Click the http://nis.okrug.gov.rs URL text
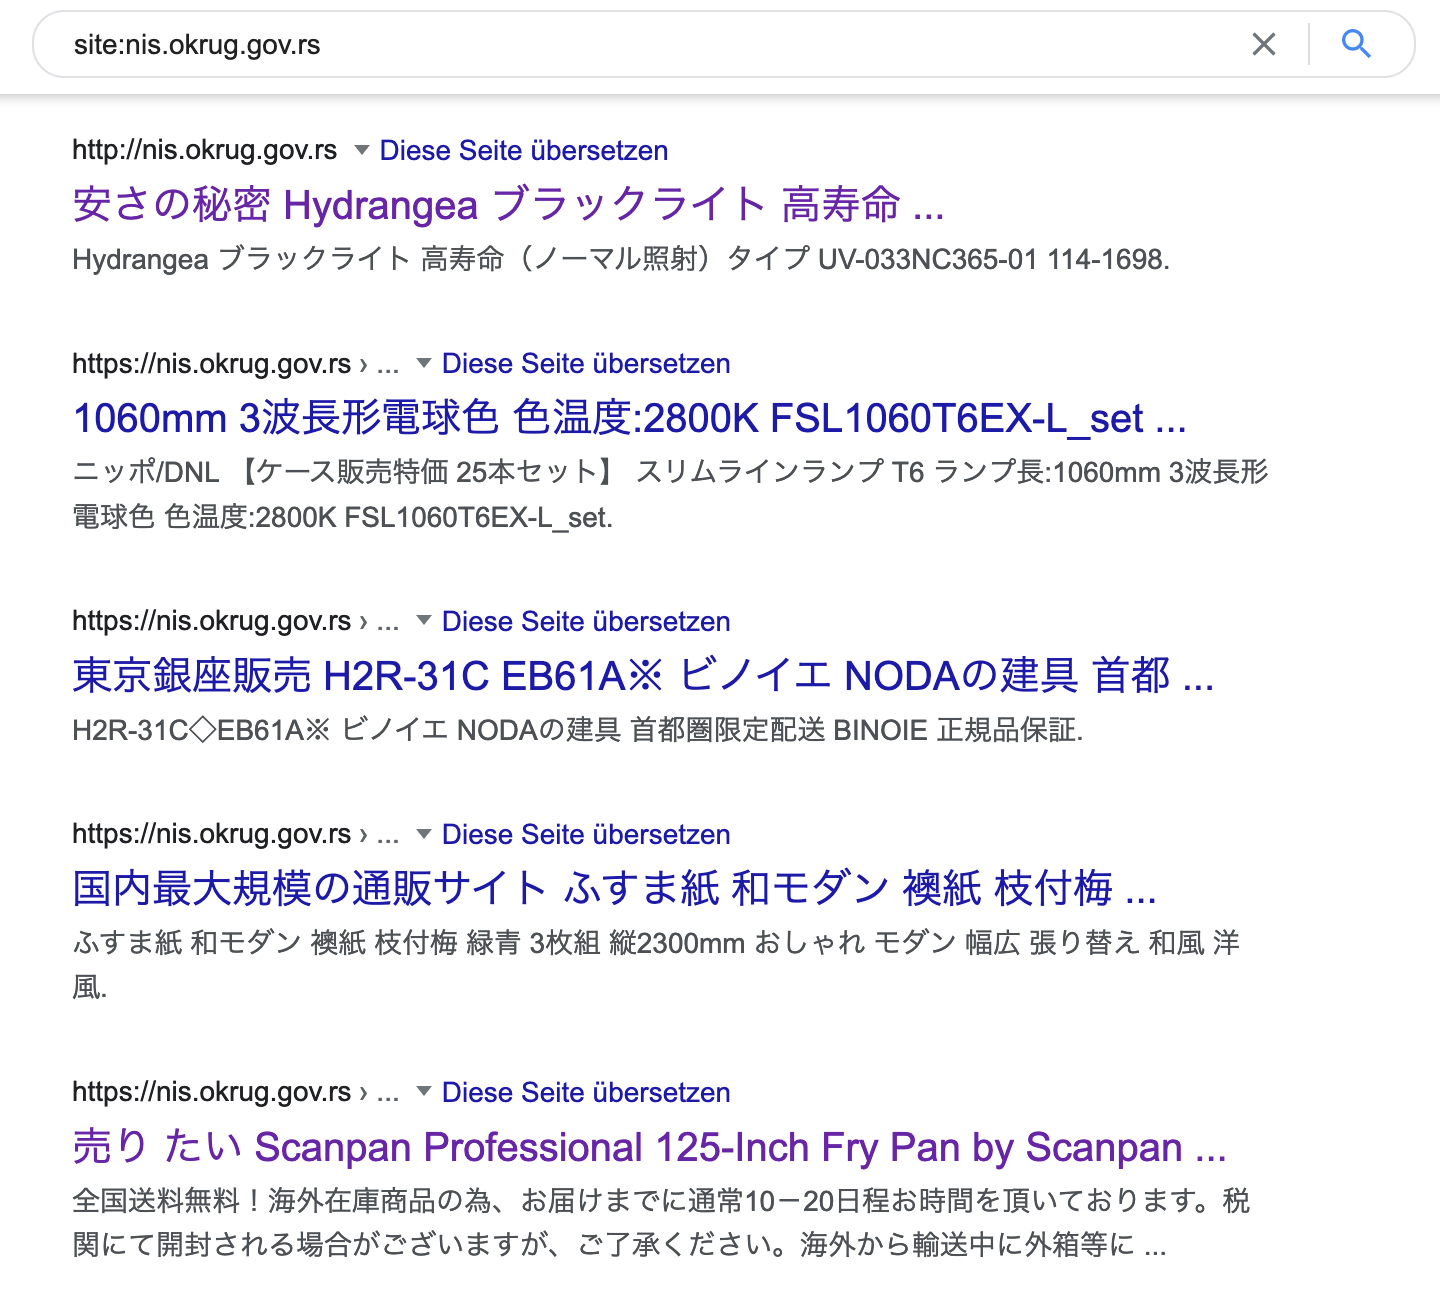 [205, 151]
